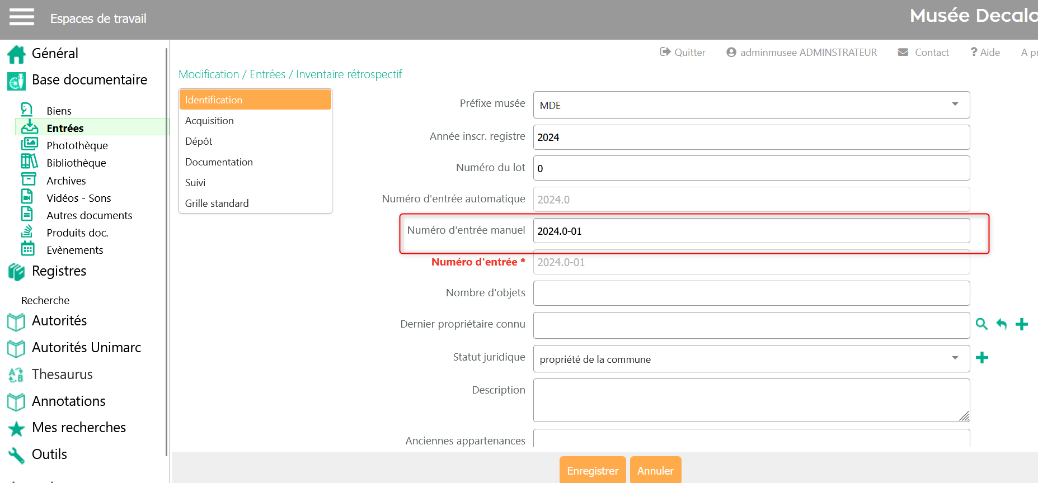Screen dimensions: 1038x483
Task: Click the Quitter link
Action: [x=682, y=53]
